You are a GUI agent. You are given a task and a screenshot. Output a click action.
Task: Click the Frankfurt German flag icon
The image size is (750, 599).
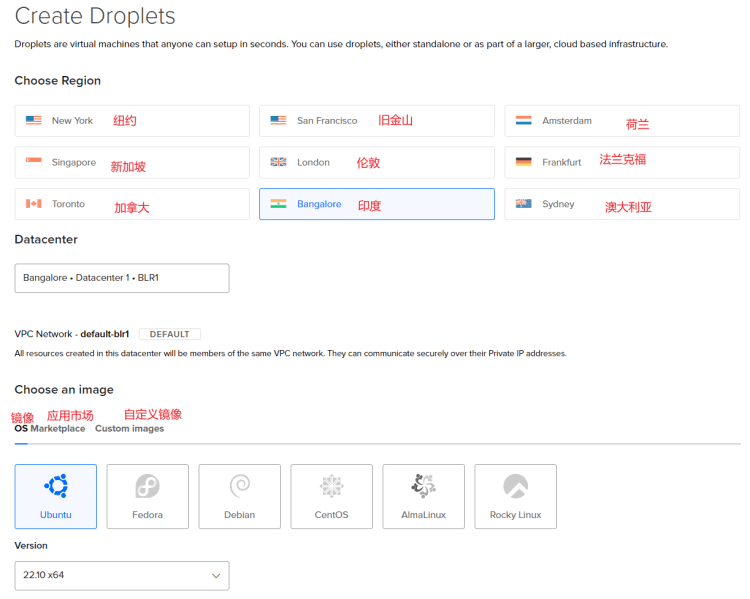coord(524,162)
